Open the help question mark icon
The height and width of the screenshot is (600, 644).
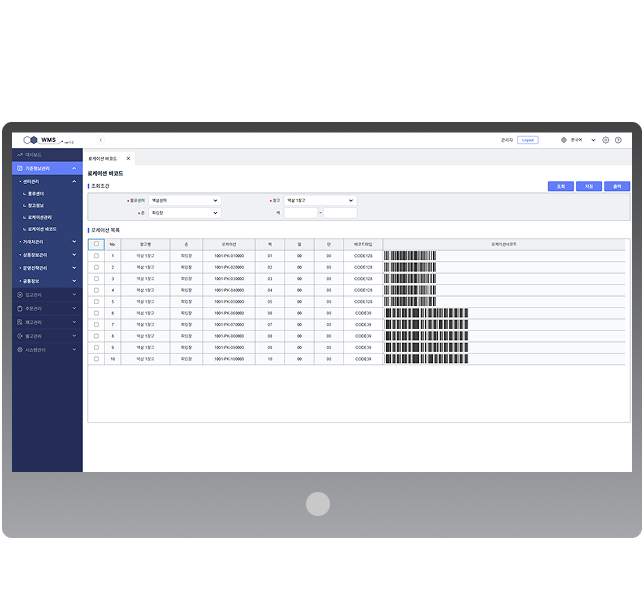tap(618, 140)
